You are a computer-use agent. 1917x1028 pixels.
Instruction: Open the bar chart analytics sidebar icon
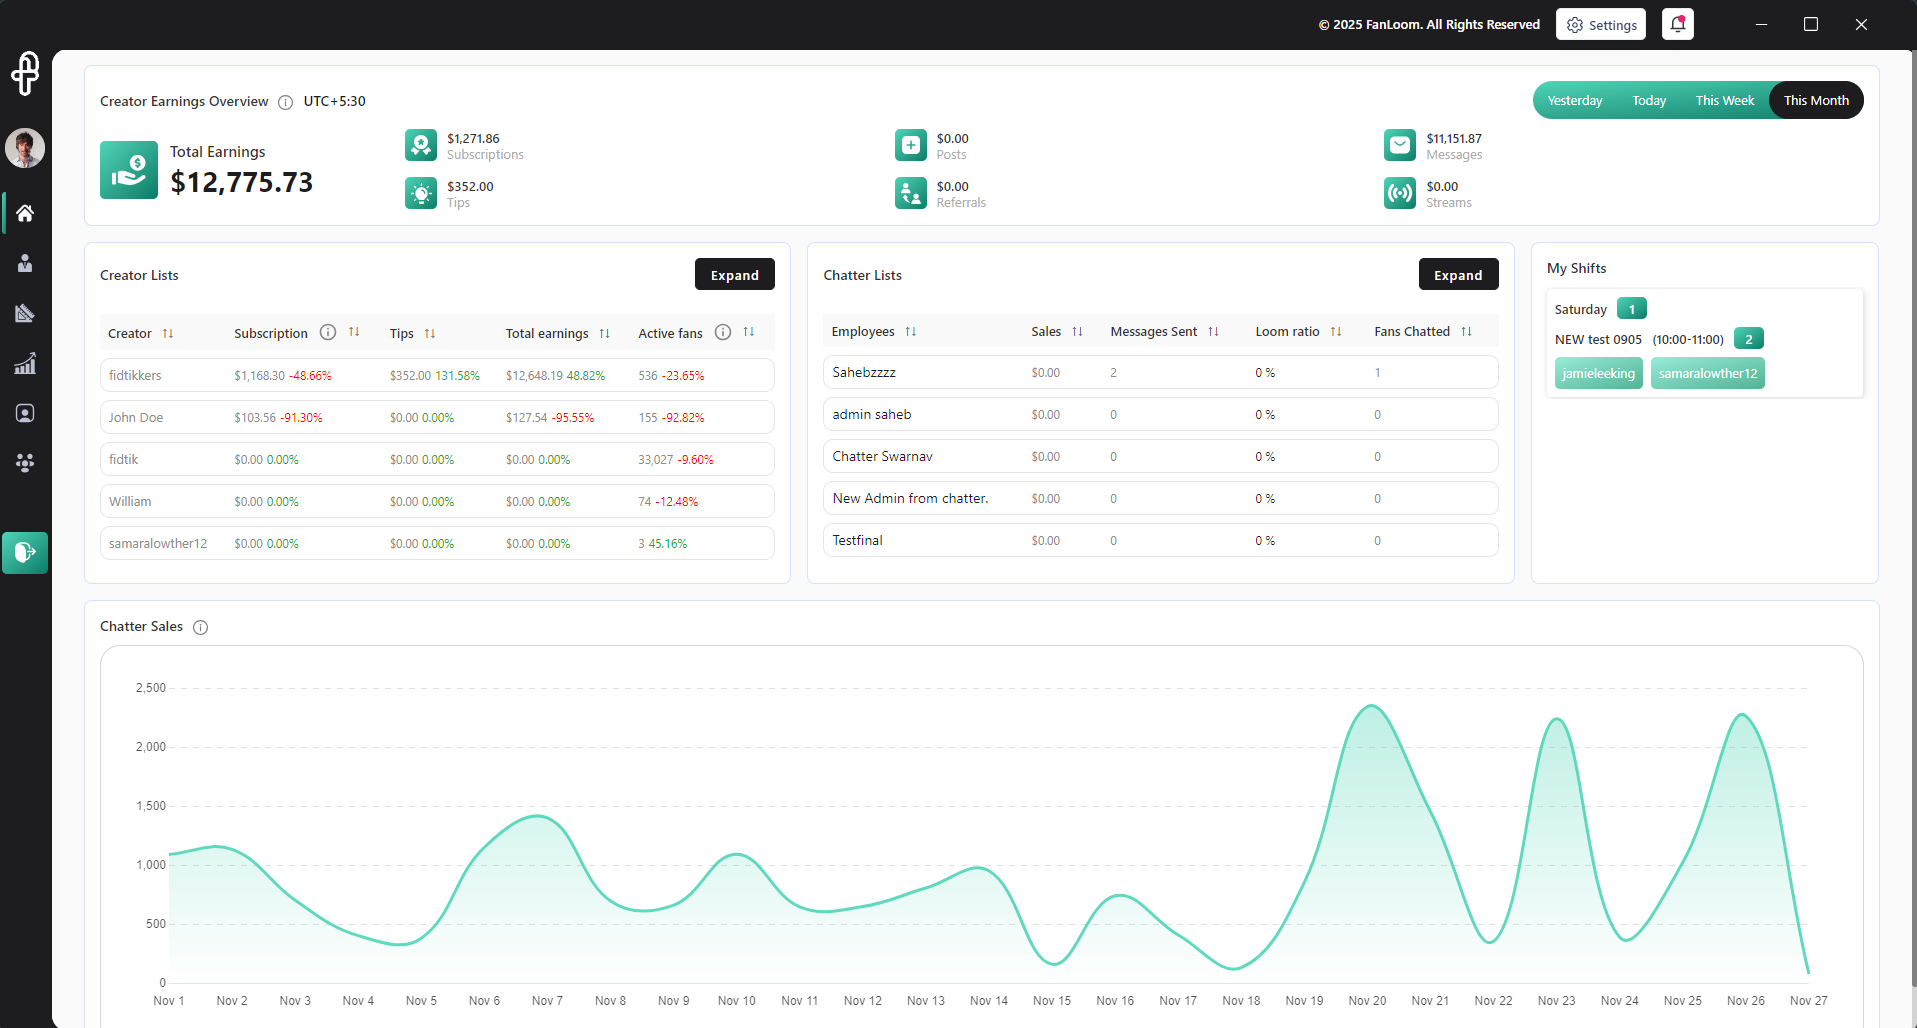[25, 363]
